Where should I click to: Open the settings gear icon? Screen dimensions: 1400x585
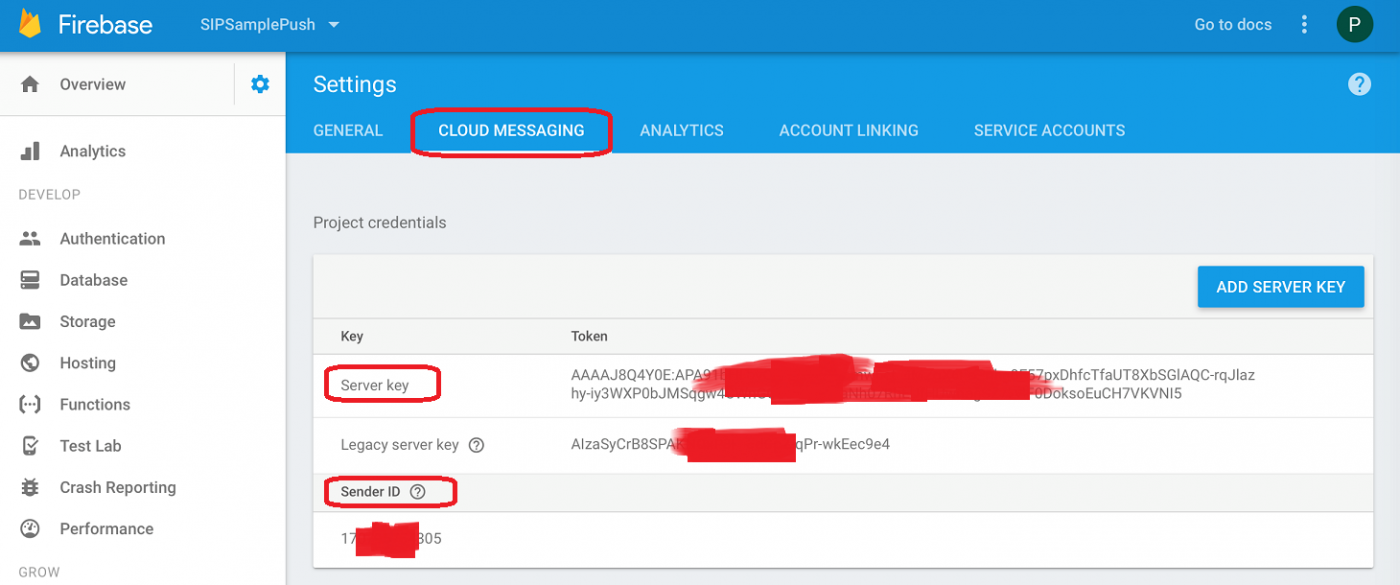(x=260, y=85)
